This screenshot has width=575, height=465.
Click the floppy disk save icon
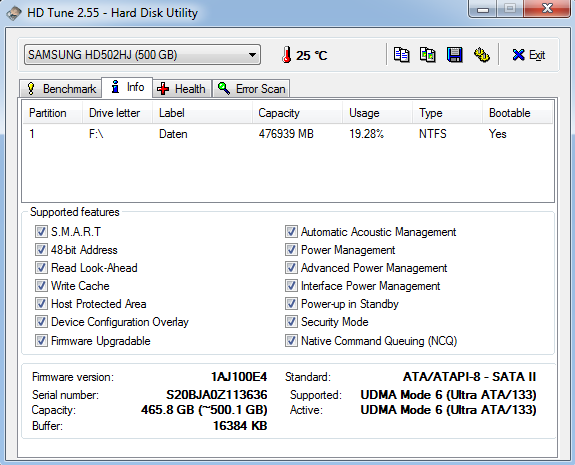coord(454,55)
